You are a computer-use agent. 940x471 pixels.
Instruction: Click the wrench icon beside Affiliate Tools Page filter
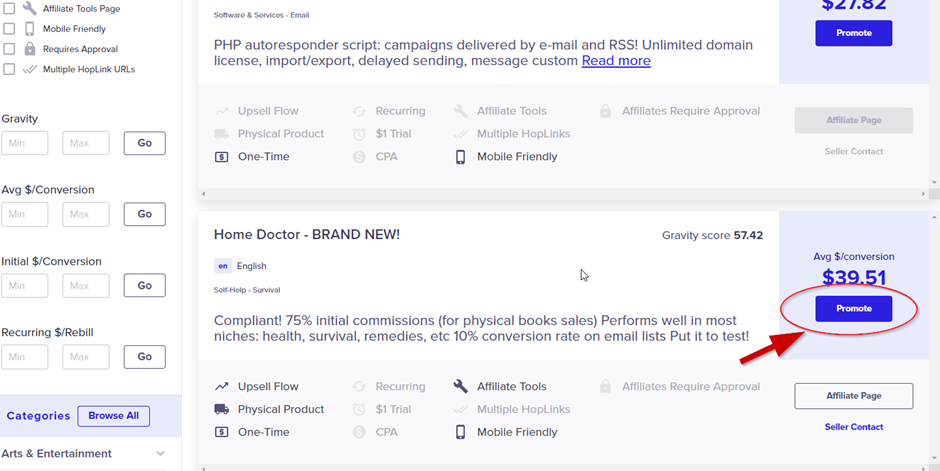(29, 8)
